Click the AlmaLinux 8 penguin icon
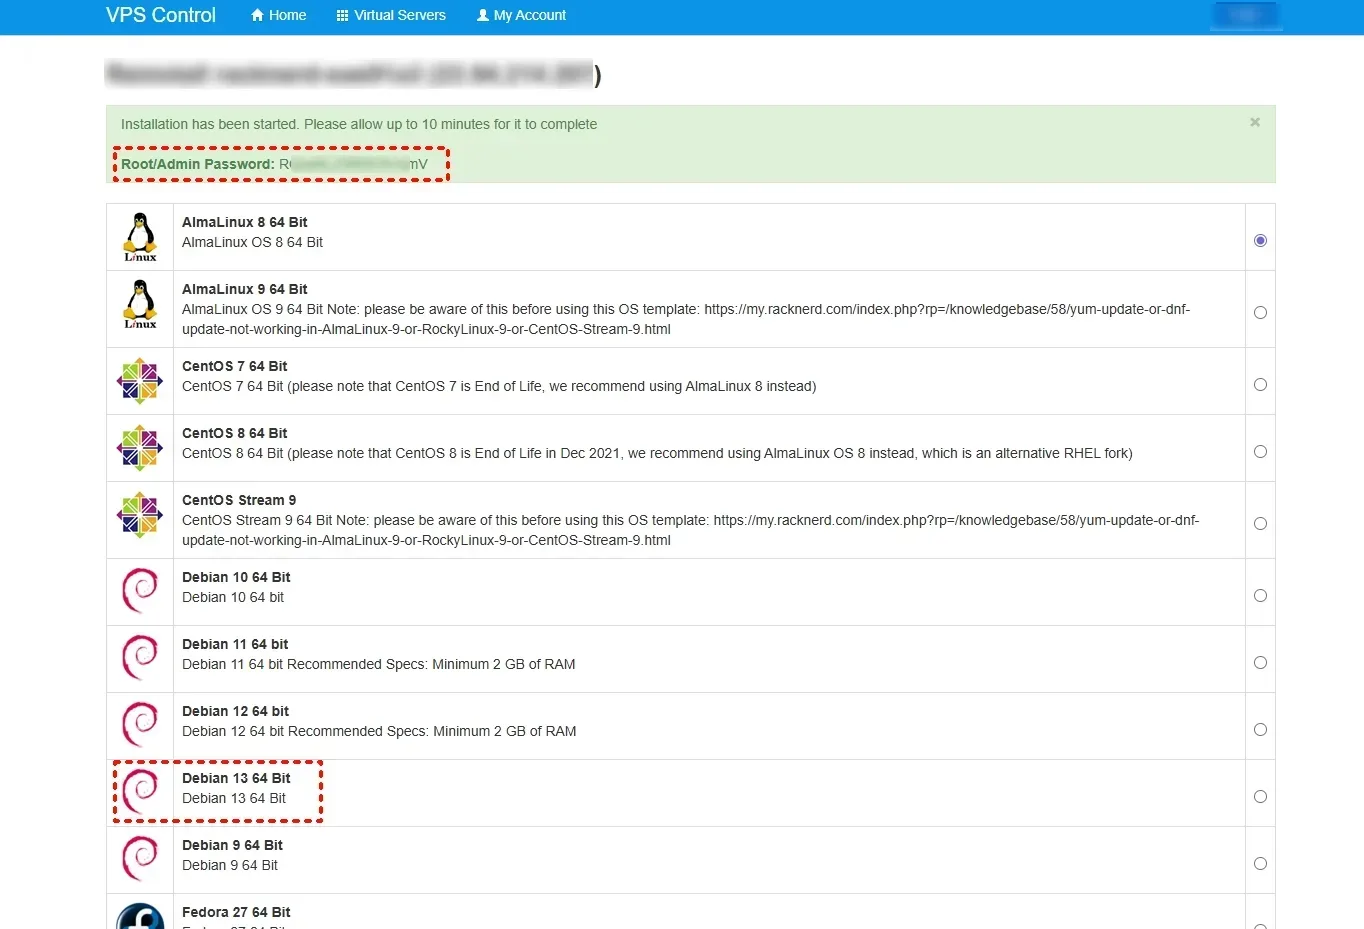 pos(140,237)
